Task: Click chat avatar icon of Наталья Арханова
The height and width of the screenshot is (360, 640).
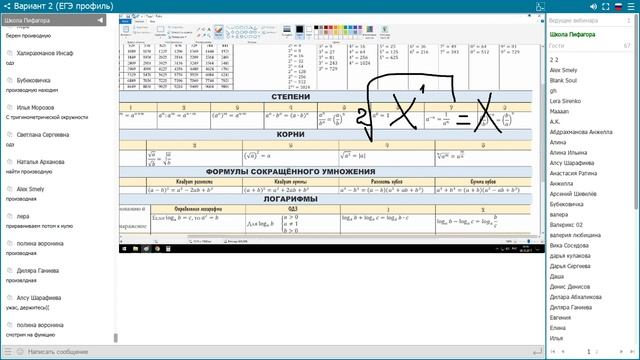Action: pyautogui.click(x=9, y=162)
